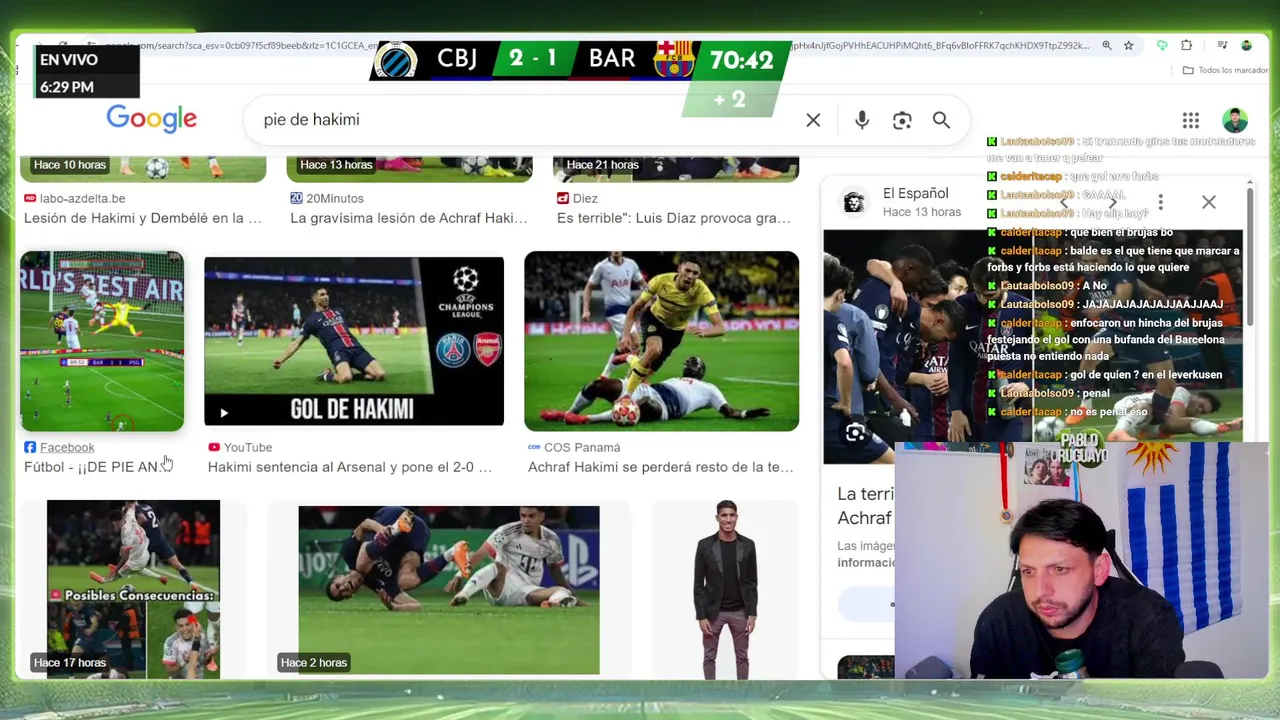Viewport: 1280px width, 720px height.
Task: Open Lesión de Hakimi y Dembélé link
Action: 143,218
